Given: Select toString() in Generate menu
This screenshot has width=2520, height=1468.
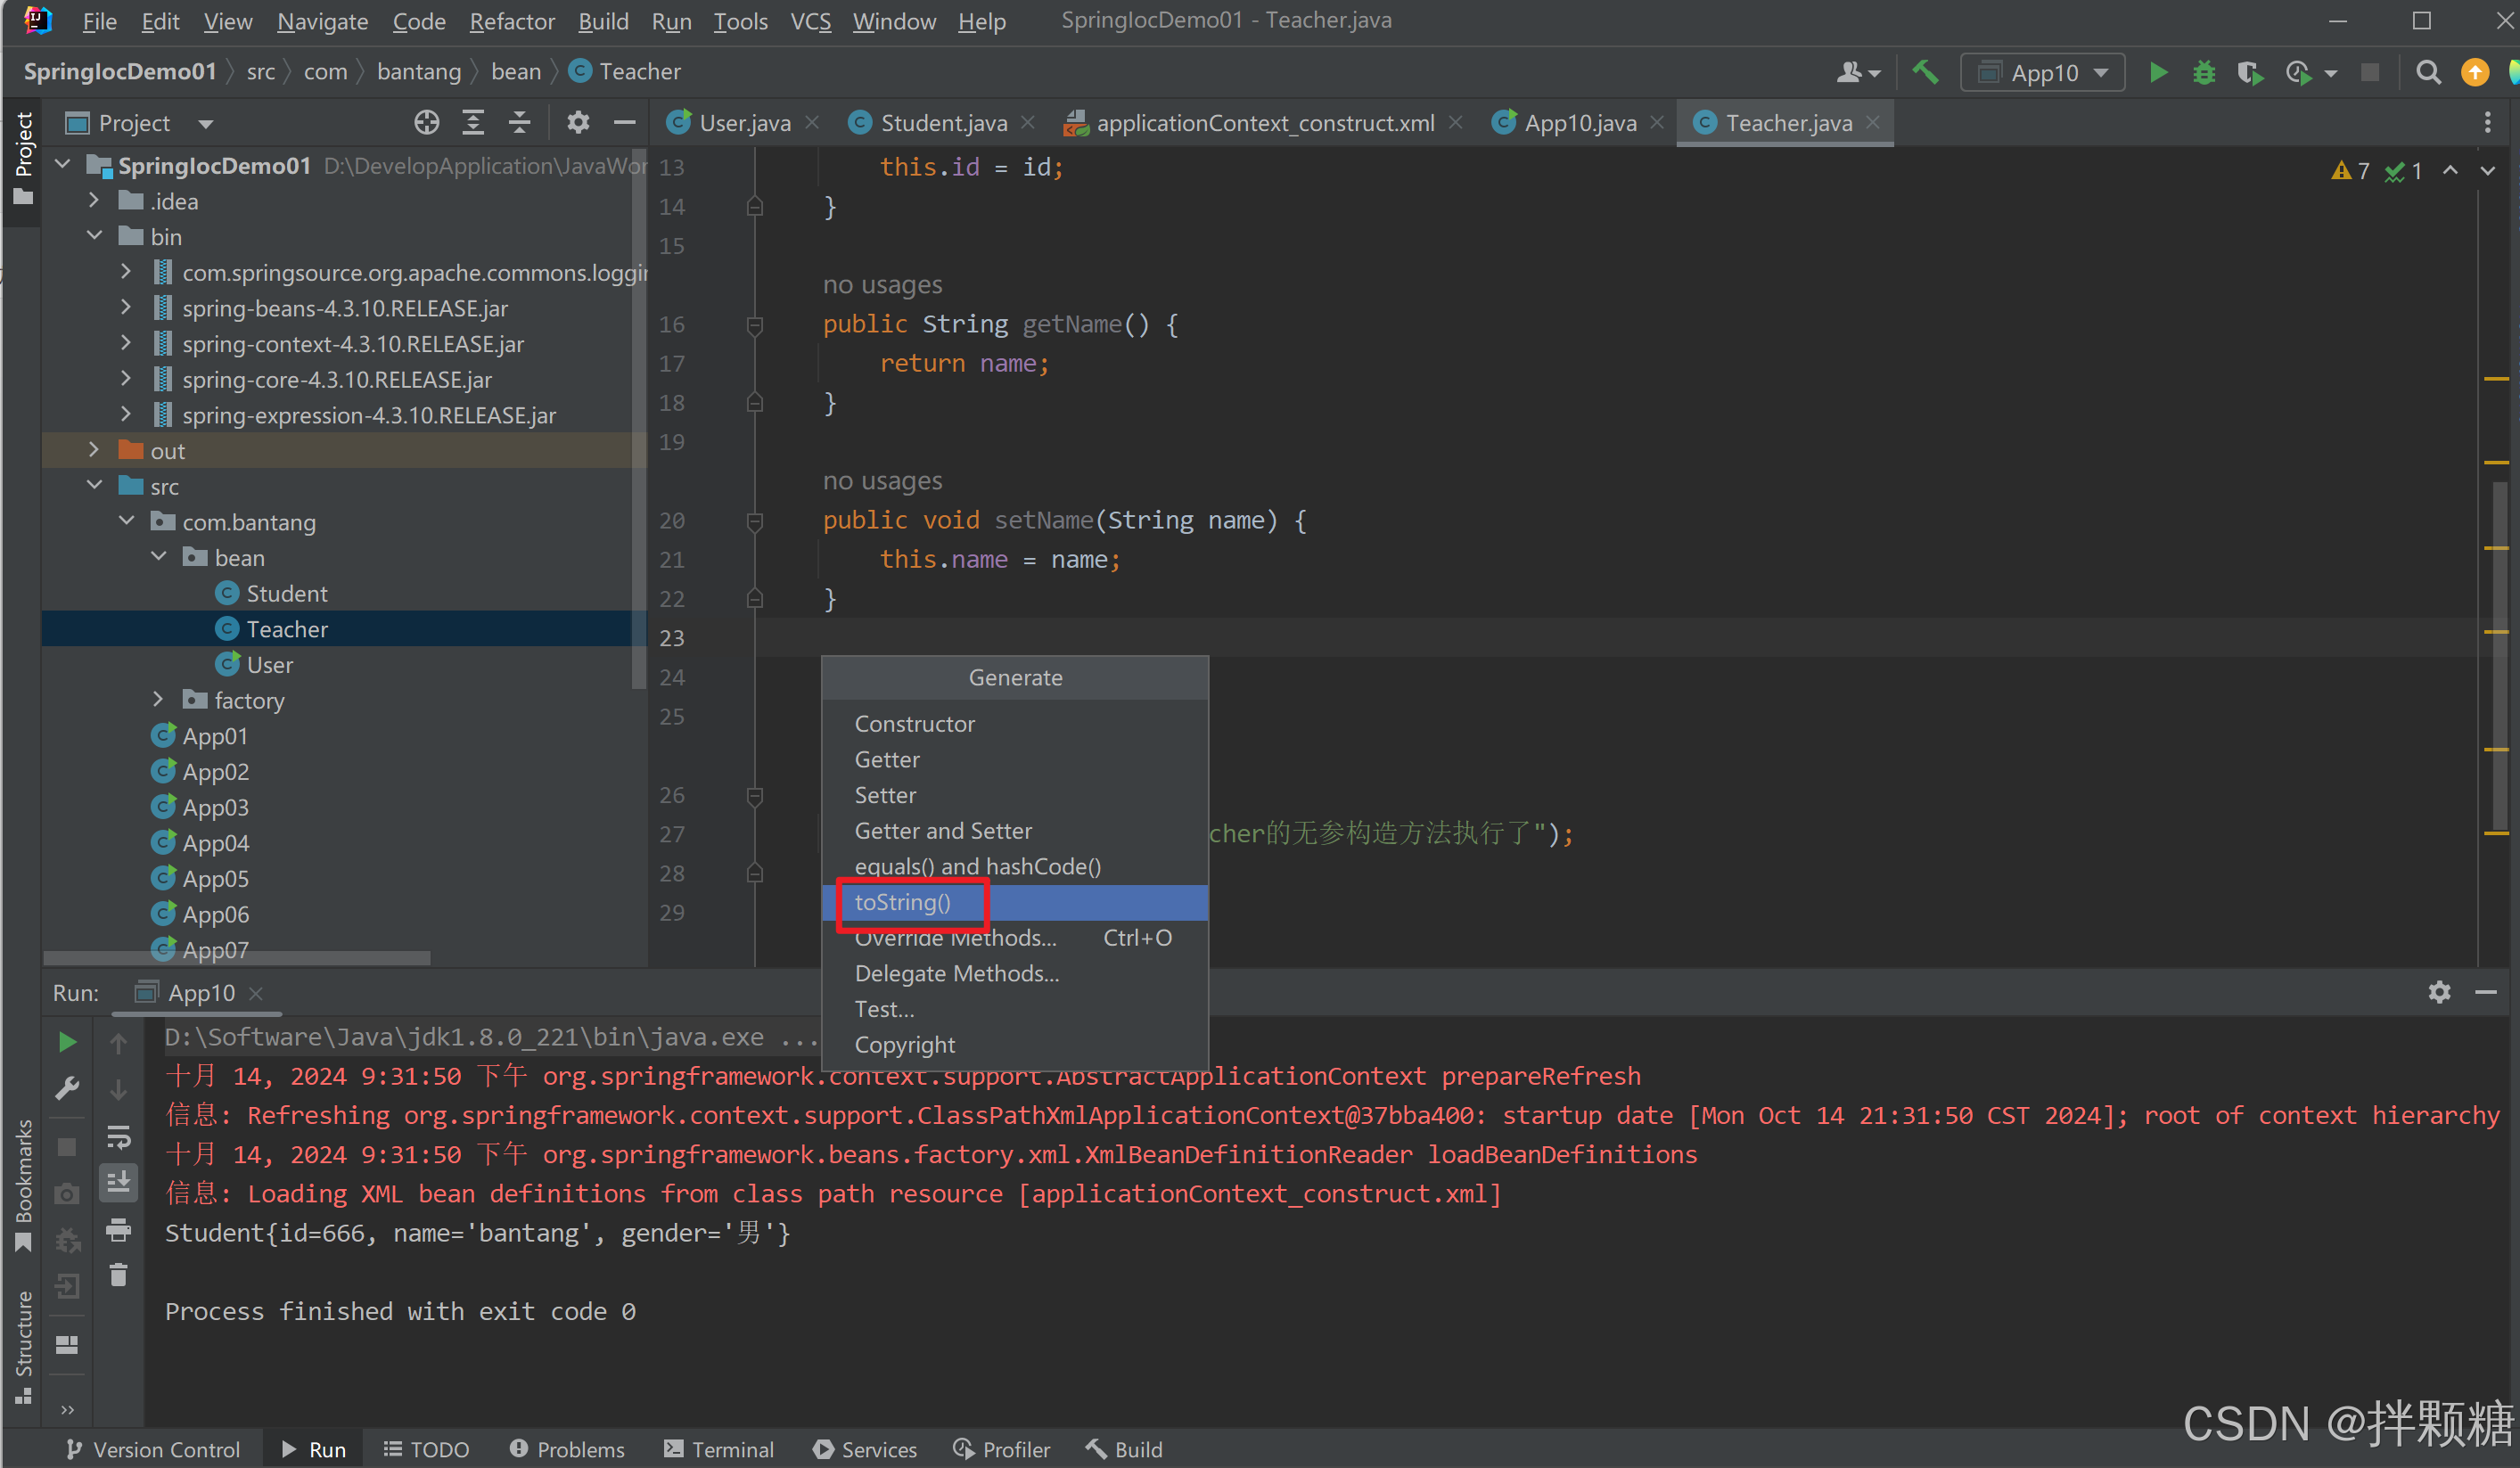Looking at the screenshot, I should click(903, 902).
